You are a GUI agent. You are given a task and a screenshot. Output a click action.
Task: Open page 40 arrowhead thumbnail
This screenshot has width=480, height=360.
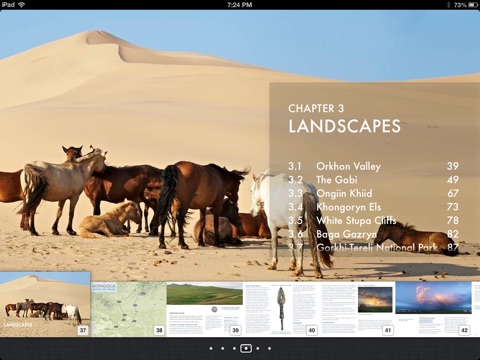click(x=281, y=309)
